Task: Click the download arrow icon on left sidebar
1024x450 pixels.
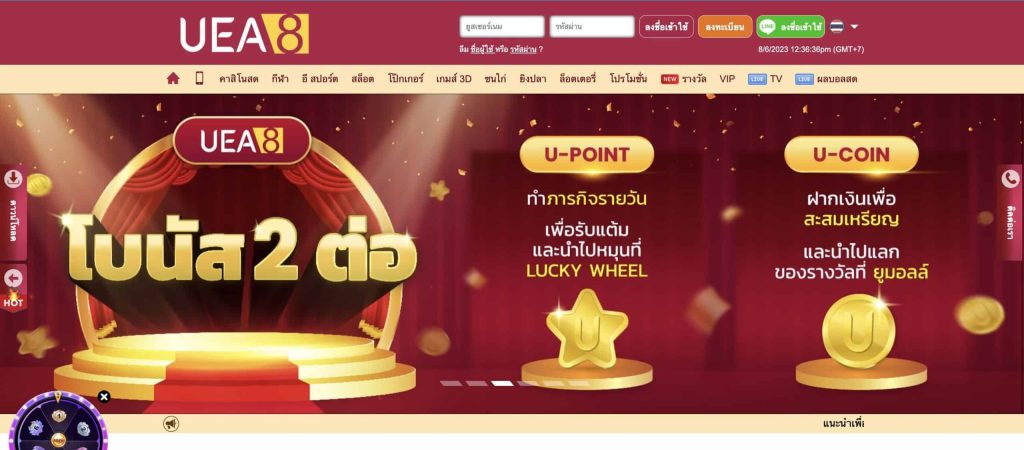Action: [13, 179]
